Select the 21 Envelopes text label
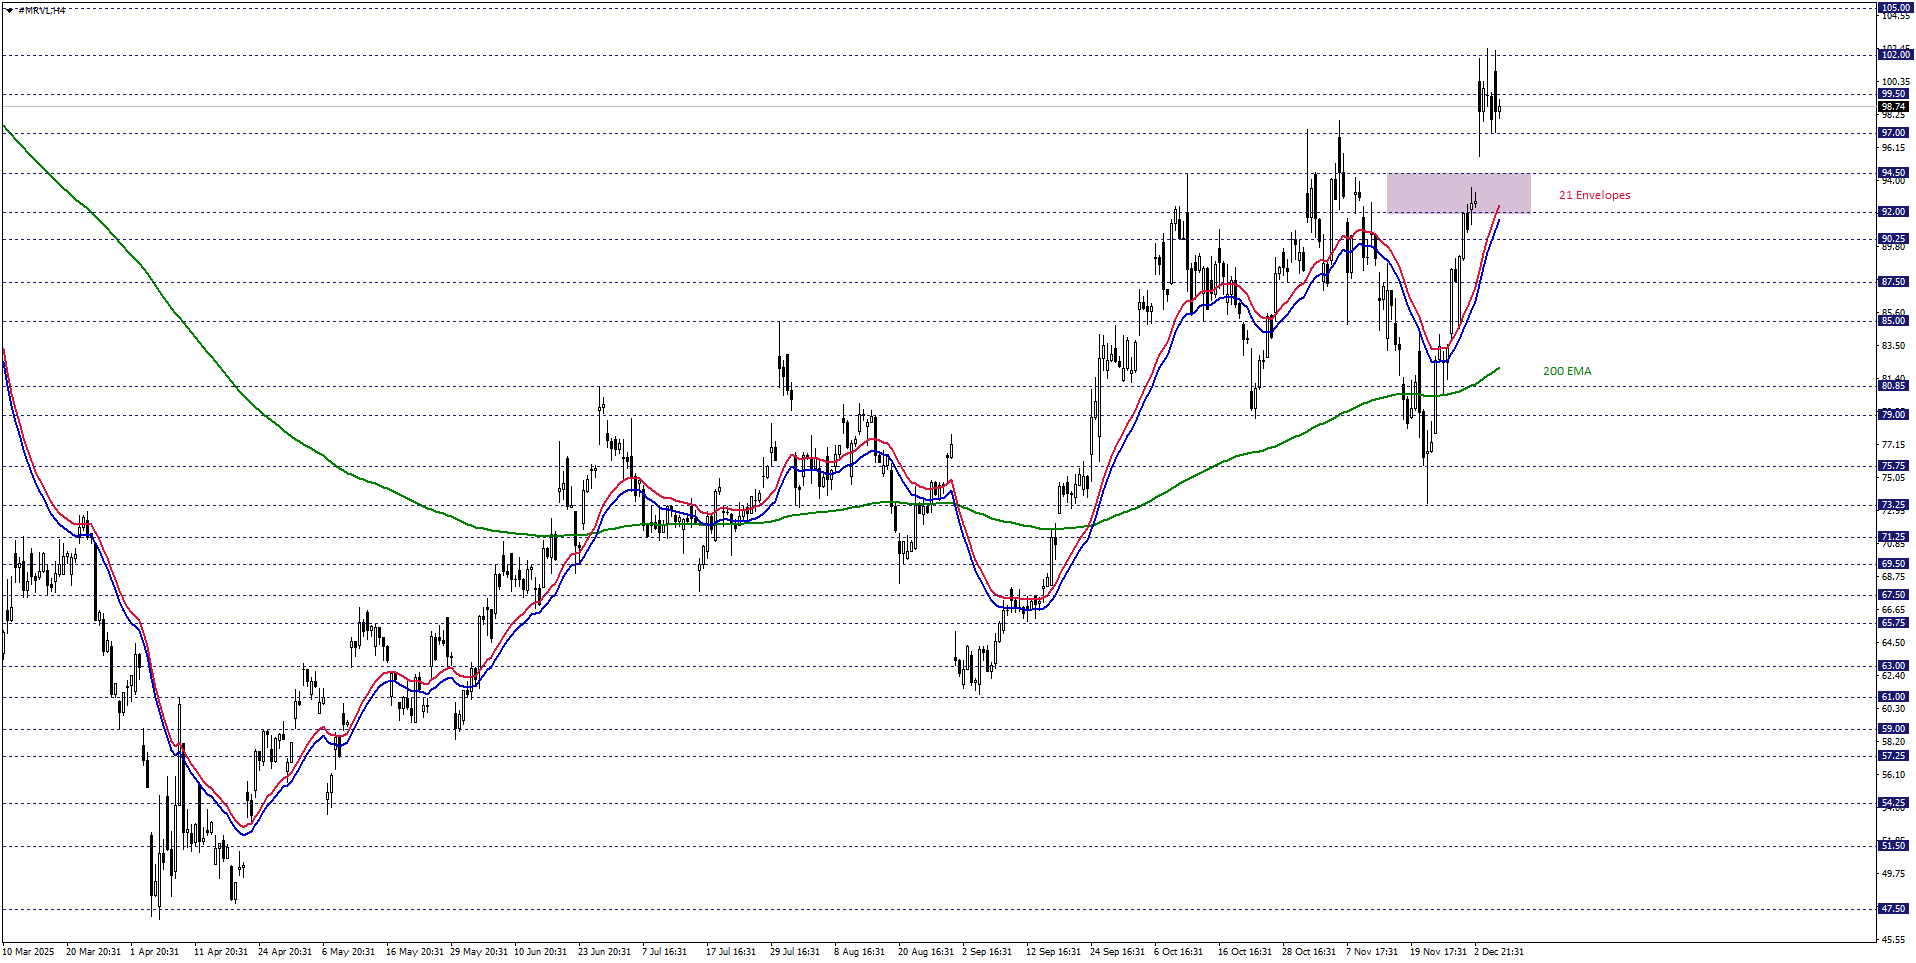 [1594, 195]
